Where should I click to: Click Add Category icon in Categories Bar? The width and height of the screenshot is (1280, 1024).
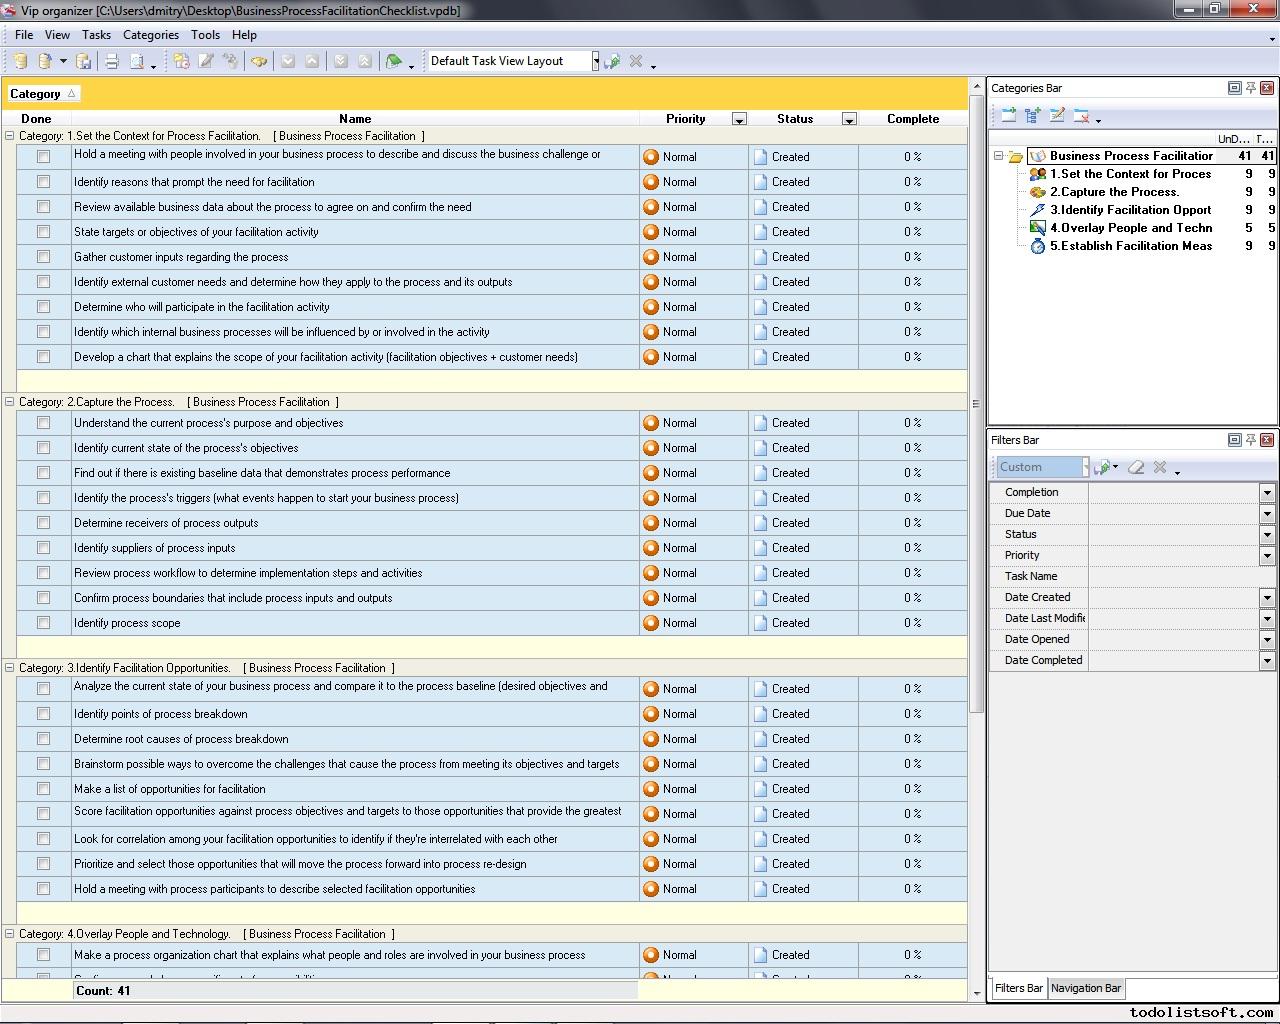coord(1009,116)
